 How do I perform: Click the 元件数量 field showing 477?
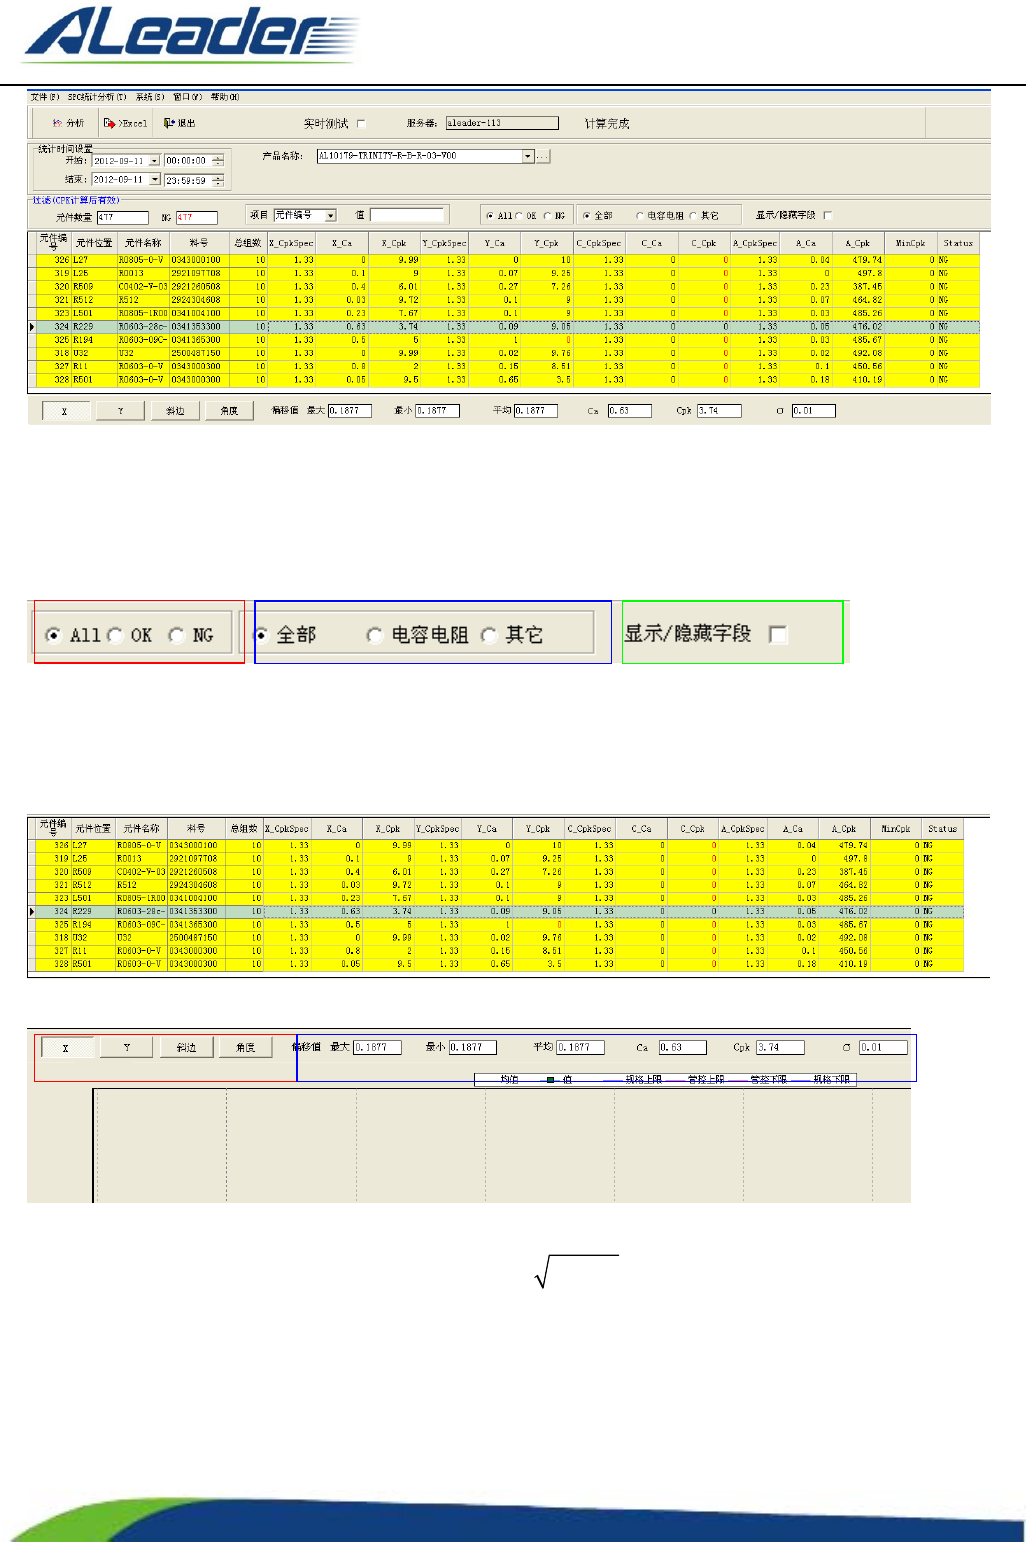click(x=122, y=217)
